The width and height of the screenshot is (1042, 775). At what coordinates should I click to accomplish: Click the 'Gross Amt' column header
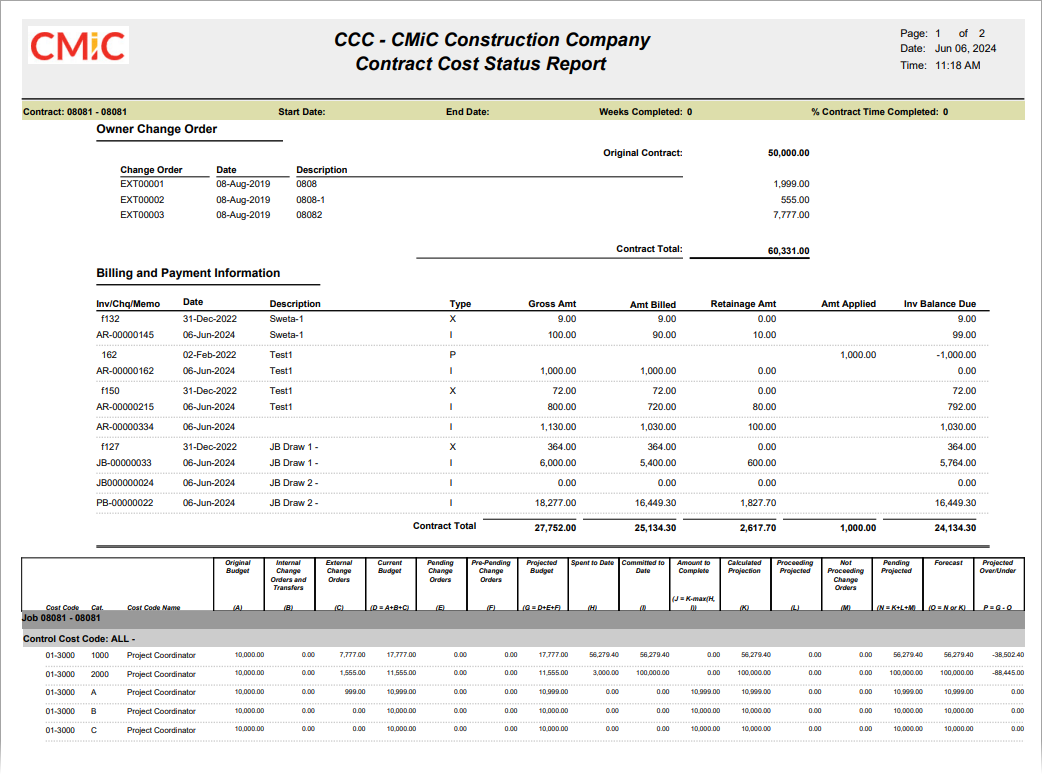[552, 304]
